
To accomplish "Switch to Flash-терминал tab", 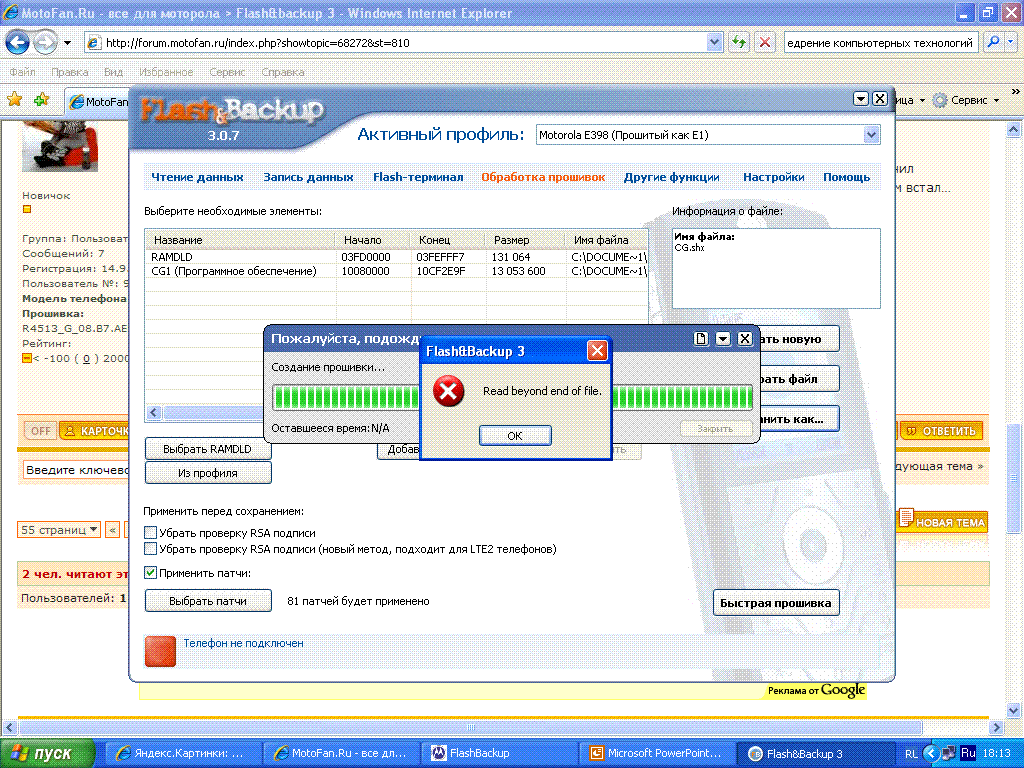I will point(418,177).
